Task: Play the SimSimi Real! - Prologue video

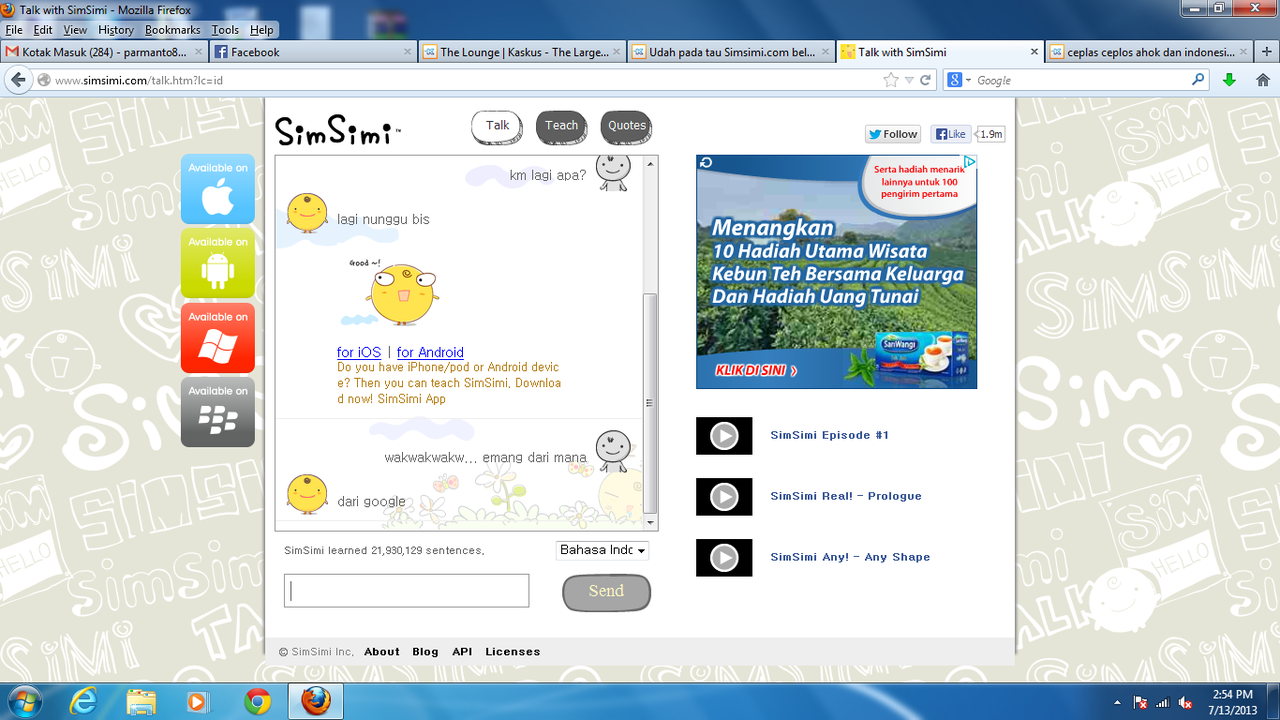Action: pos(724,497)
